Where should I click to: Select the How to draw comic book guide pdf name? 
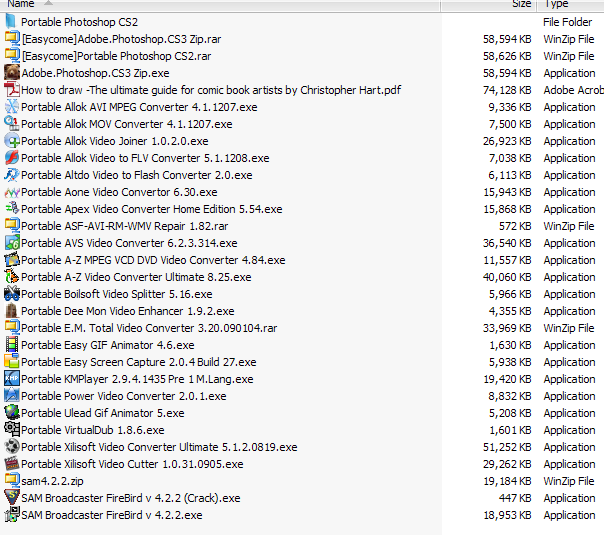point(211,90)
